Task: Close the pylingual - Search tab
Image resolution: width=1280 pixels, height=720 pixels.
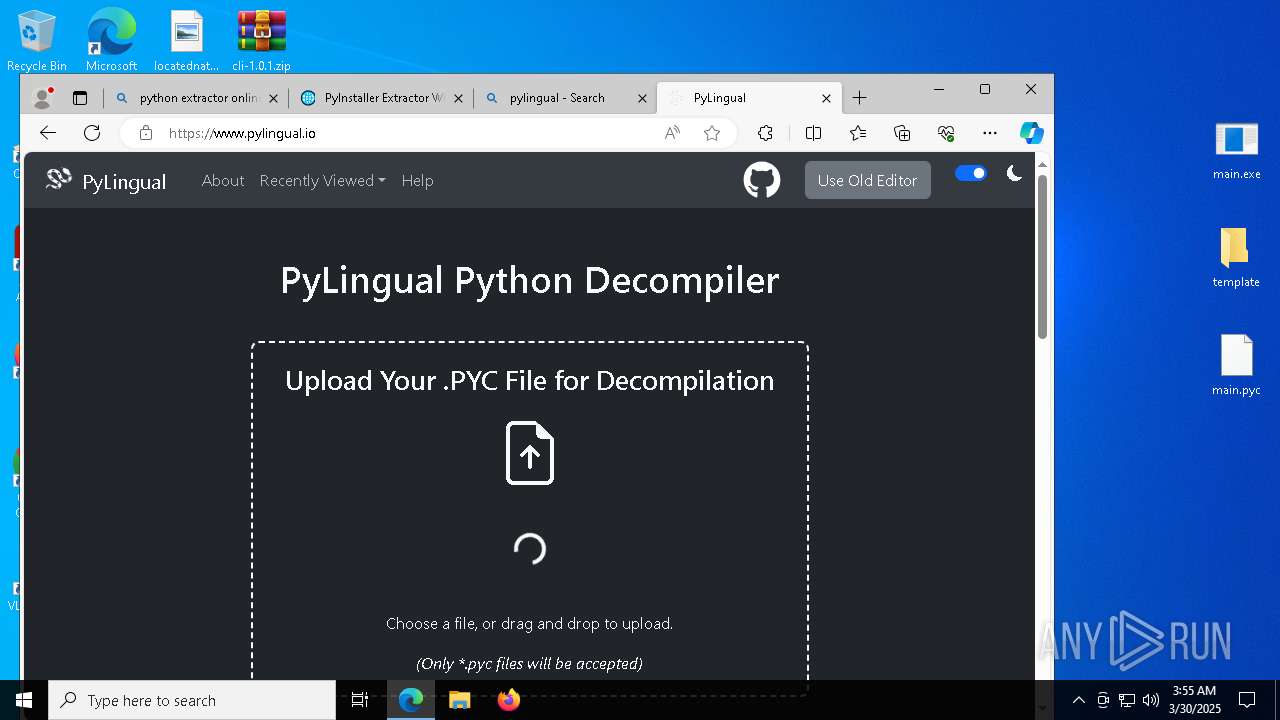Action: 642,98
